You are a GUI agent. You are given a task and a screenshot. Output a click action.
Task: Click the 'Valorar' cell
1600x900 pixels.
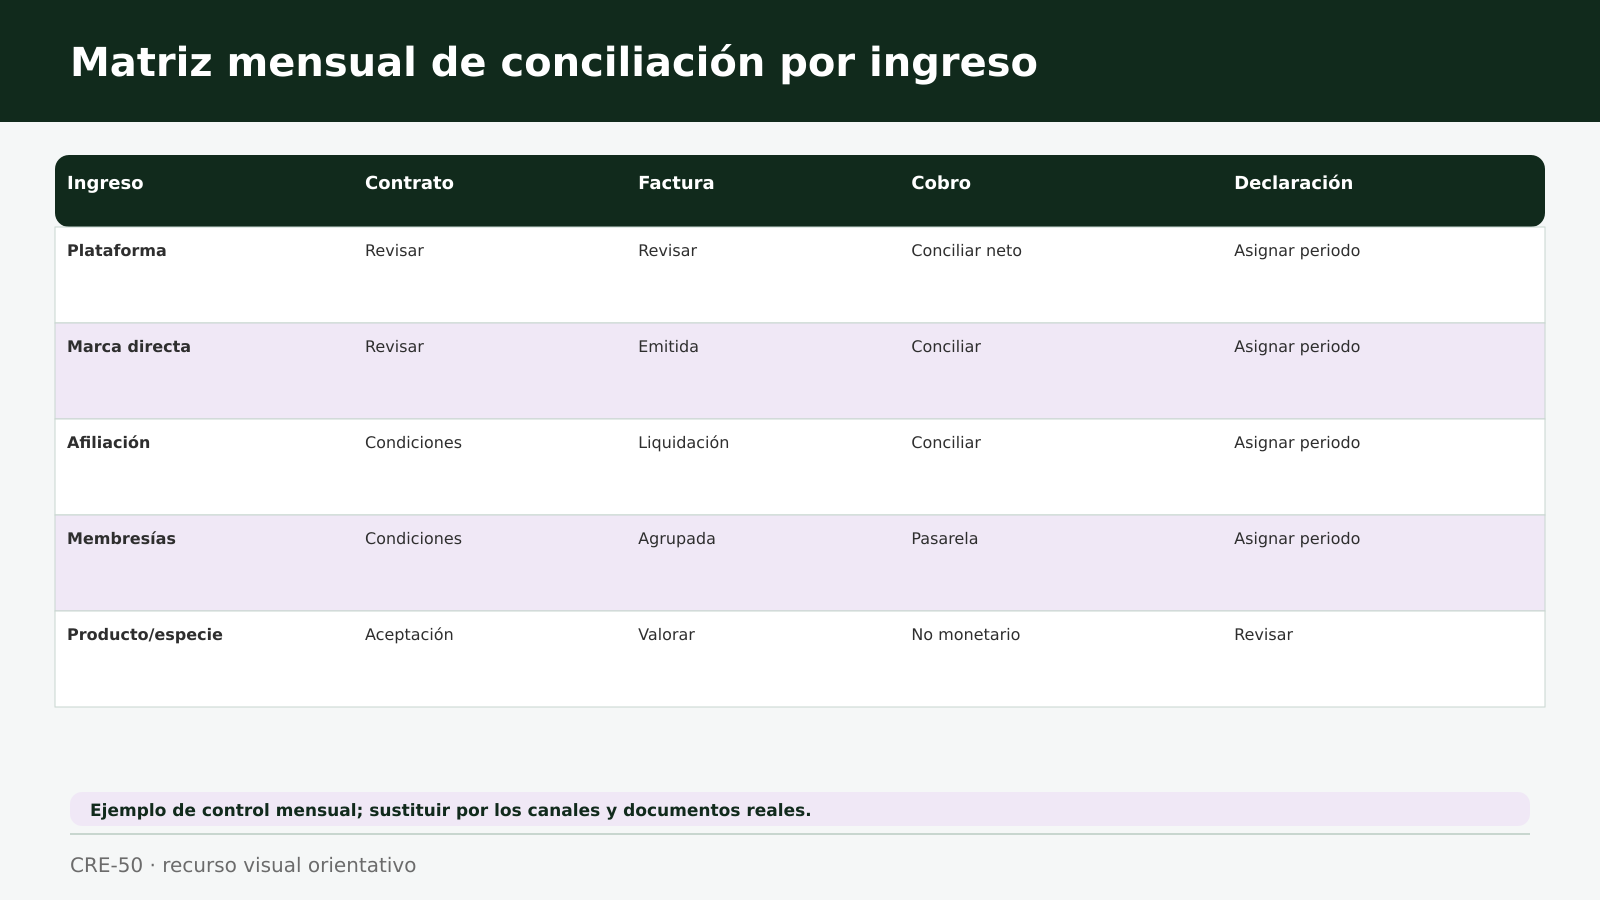[x=666, y=635]
